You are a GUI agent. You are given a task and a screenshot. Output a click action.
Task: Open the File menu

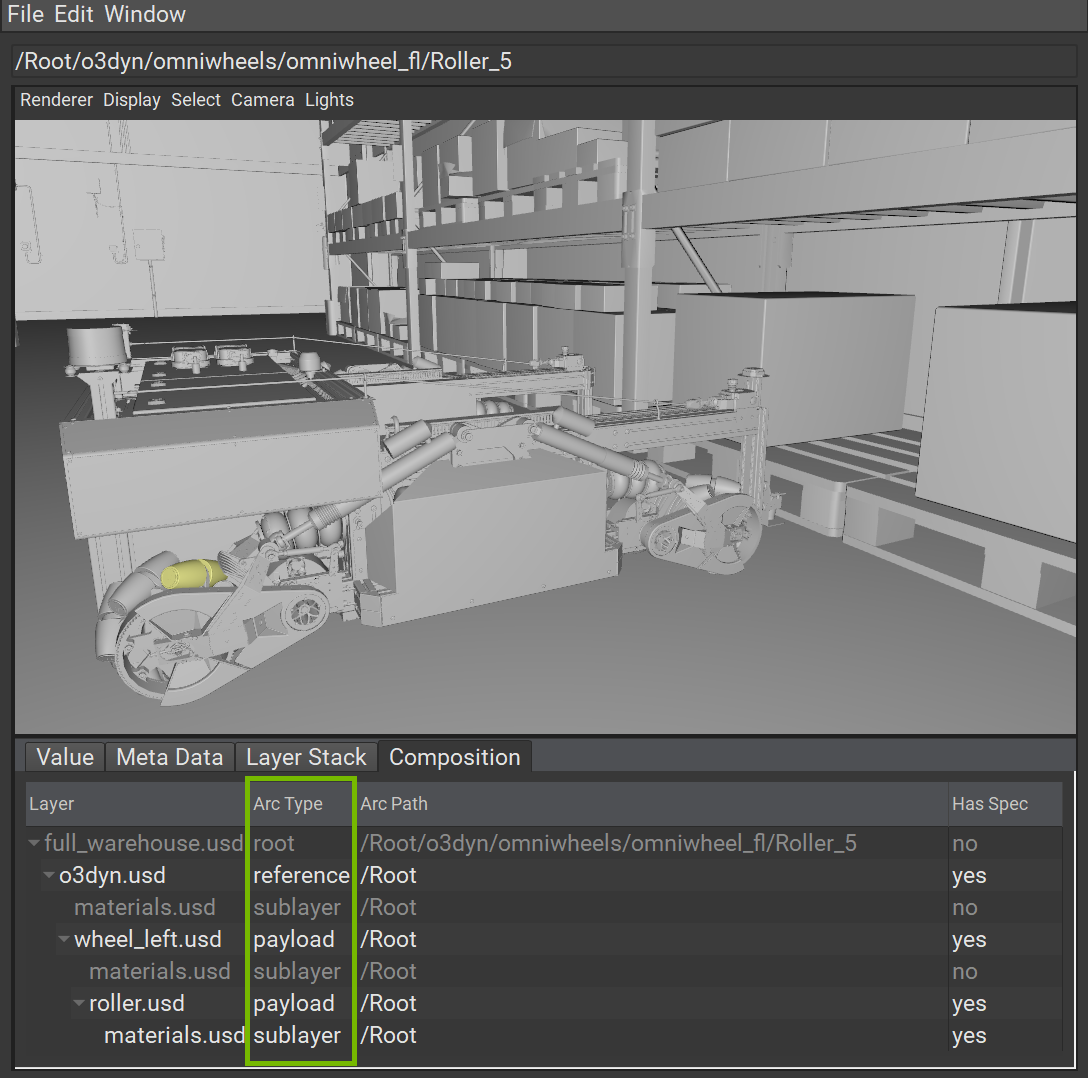point(25,15)
